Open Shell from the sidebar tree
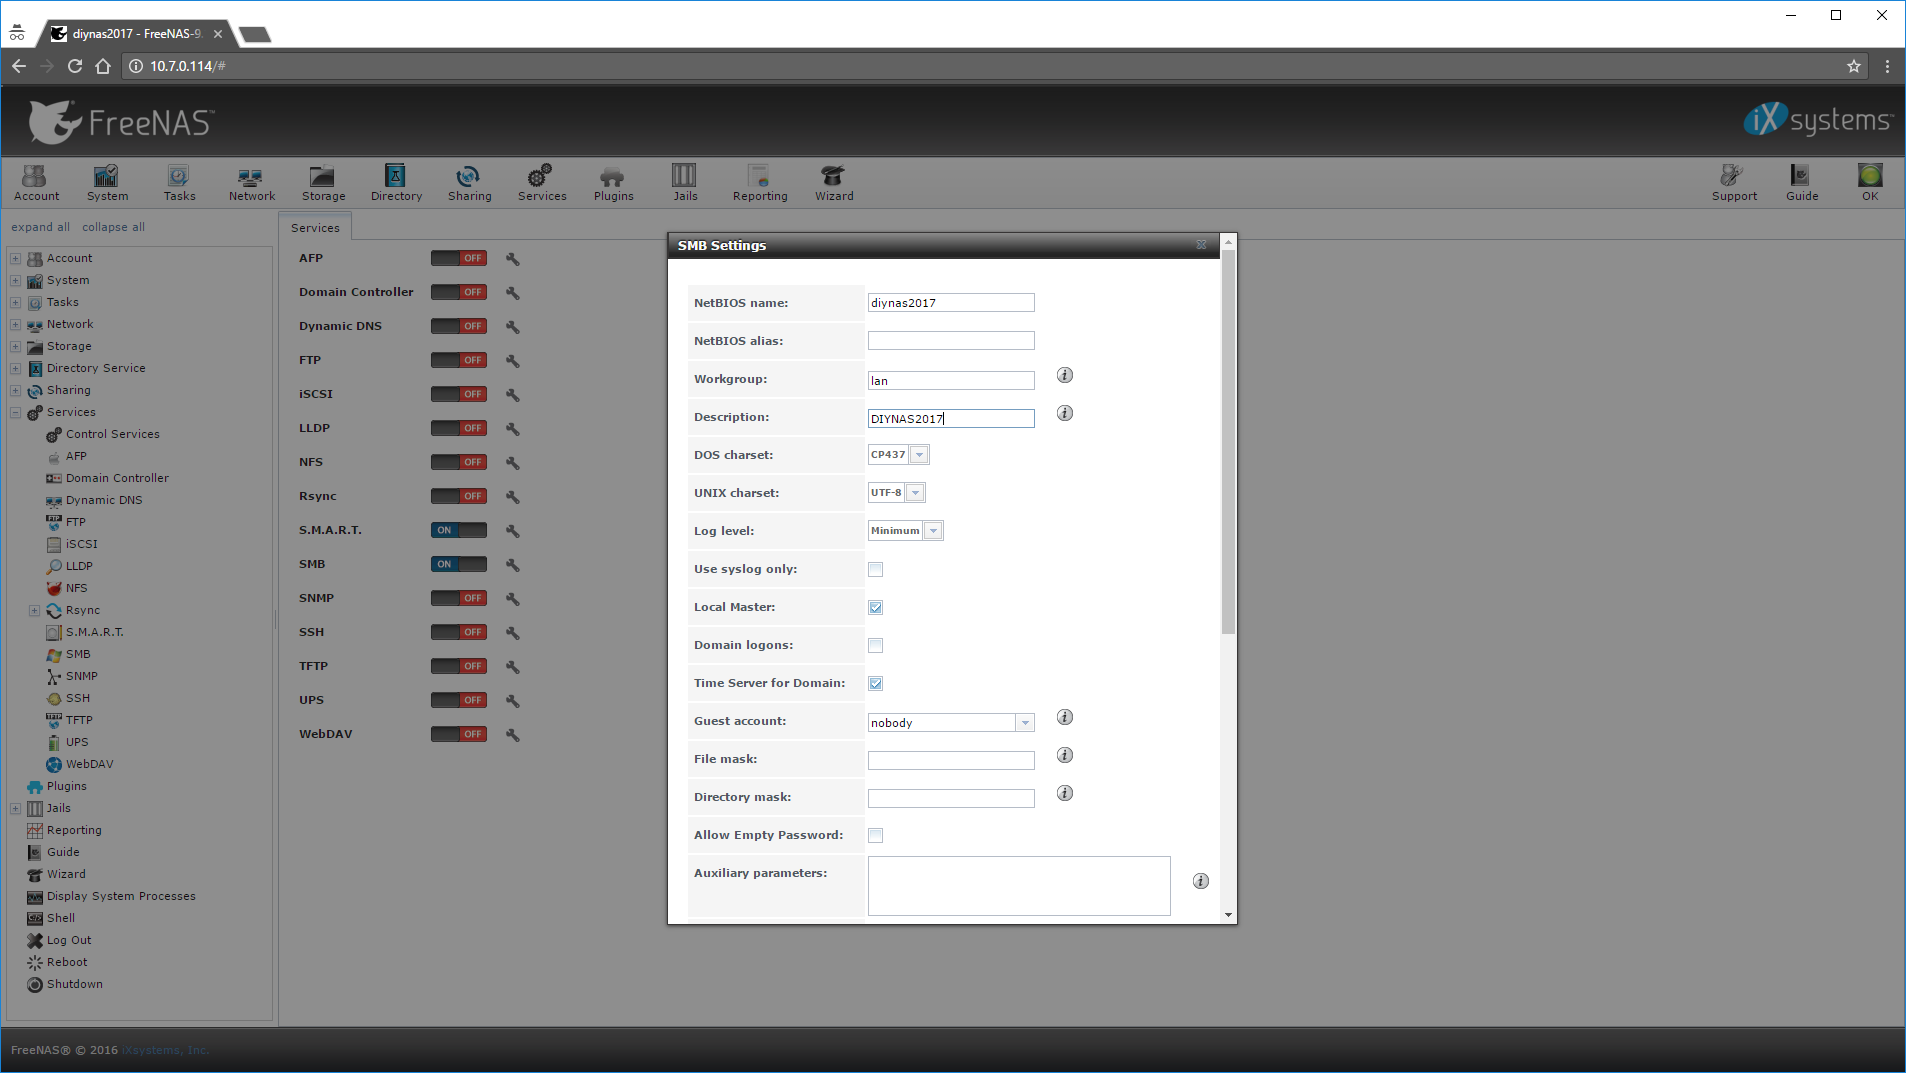Screen dimensions: 1906x1073 click(60, 918)
